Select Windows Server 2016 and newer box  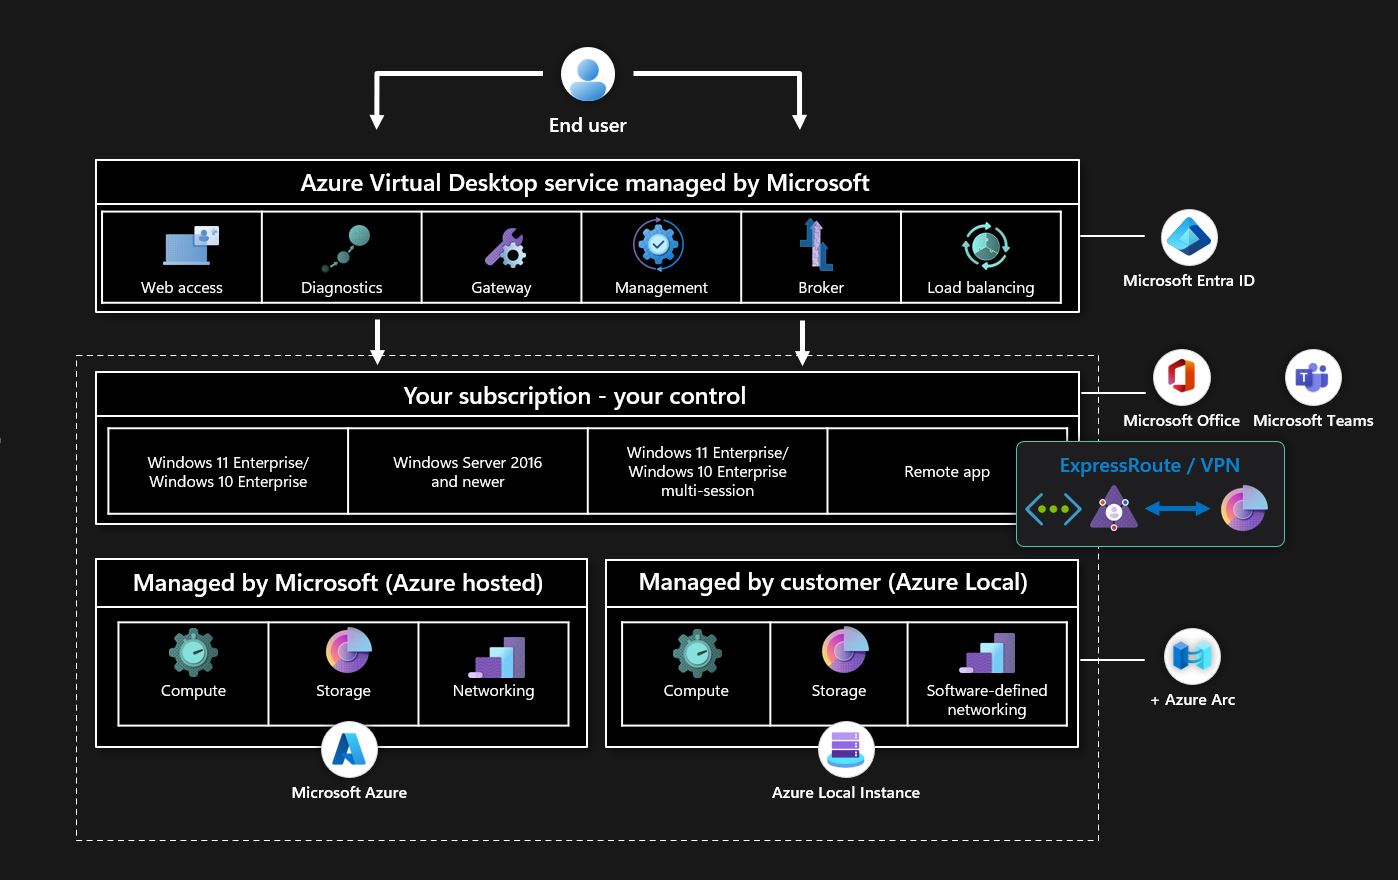(468, 471)
